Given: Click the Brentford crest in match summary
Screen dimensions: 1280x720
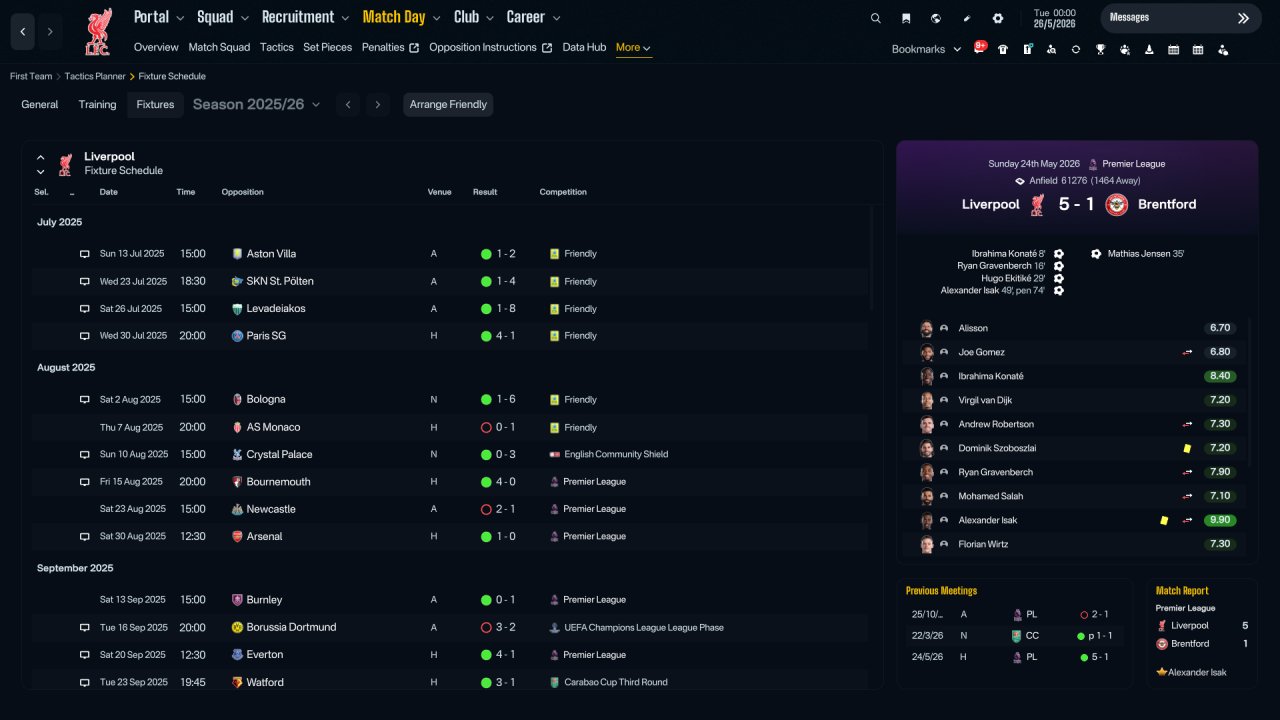Looking at the screenshot, I should click(x=1117, y=204).
